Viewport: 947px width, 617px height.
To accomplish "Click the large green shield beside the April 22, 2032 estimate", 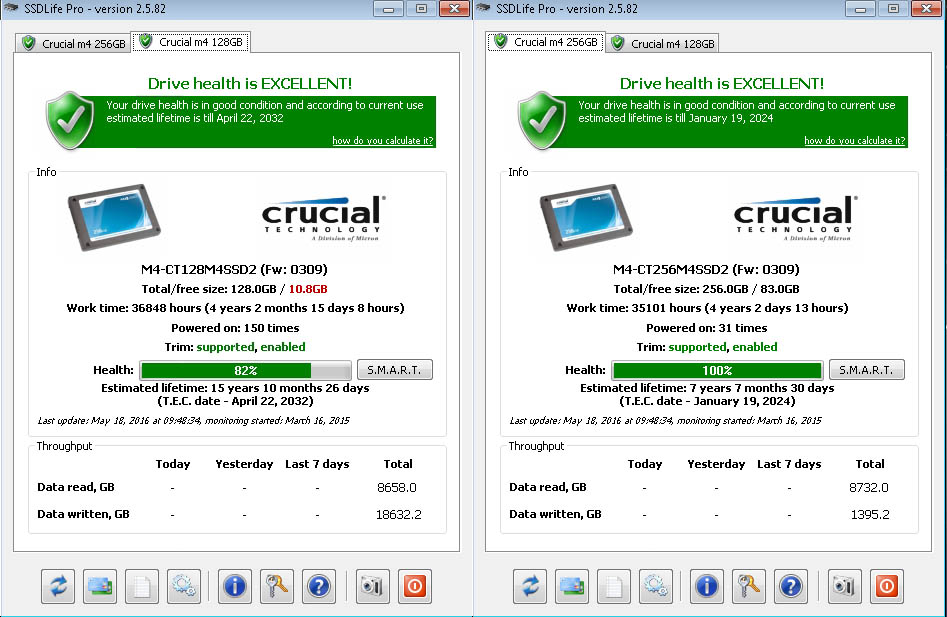I will click(x=70, y=120).
